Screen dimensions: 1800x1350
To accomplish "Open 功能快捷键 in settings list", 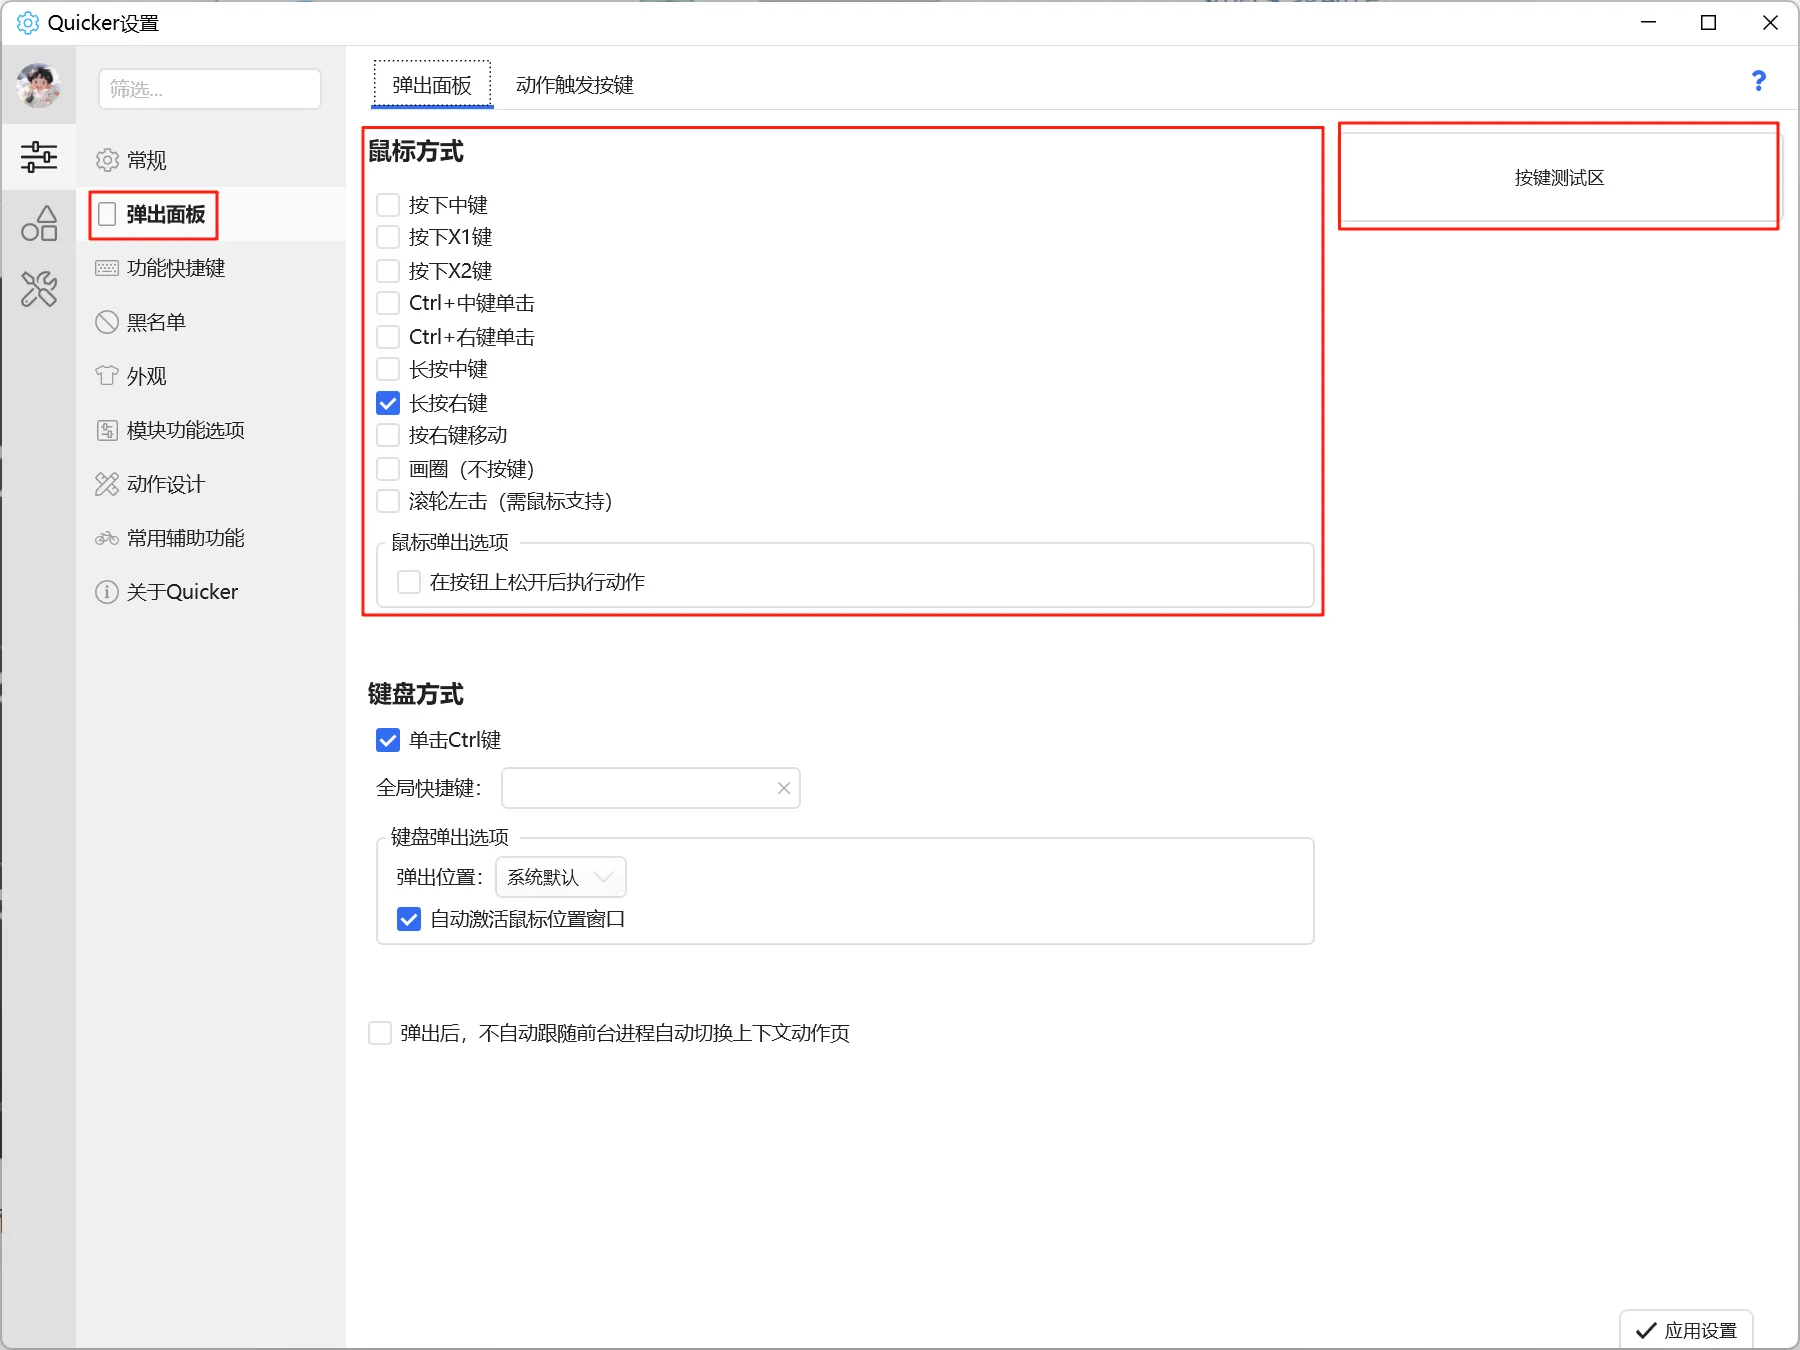I will click(x=175, y=268).
